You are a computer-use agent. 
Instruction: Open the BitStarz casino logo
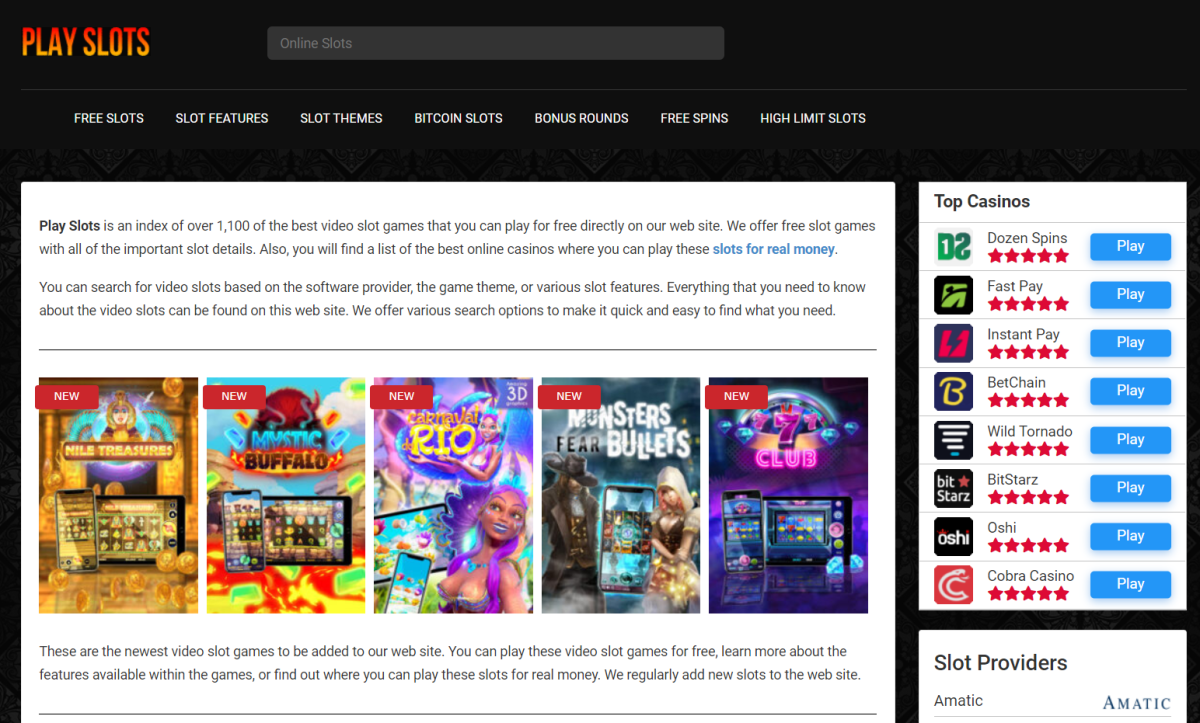click(953, 488)
